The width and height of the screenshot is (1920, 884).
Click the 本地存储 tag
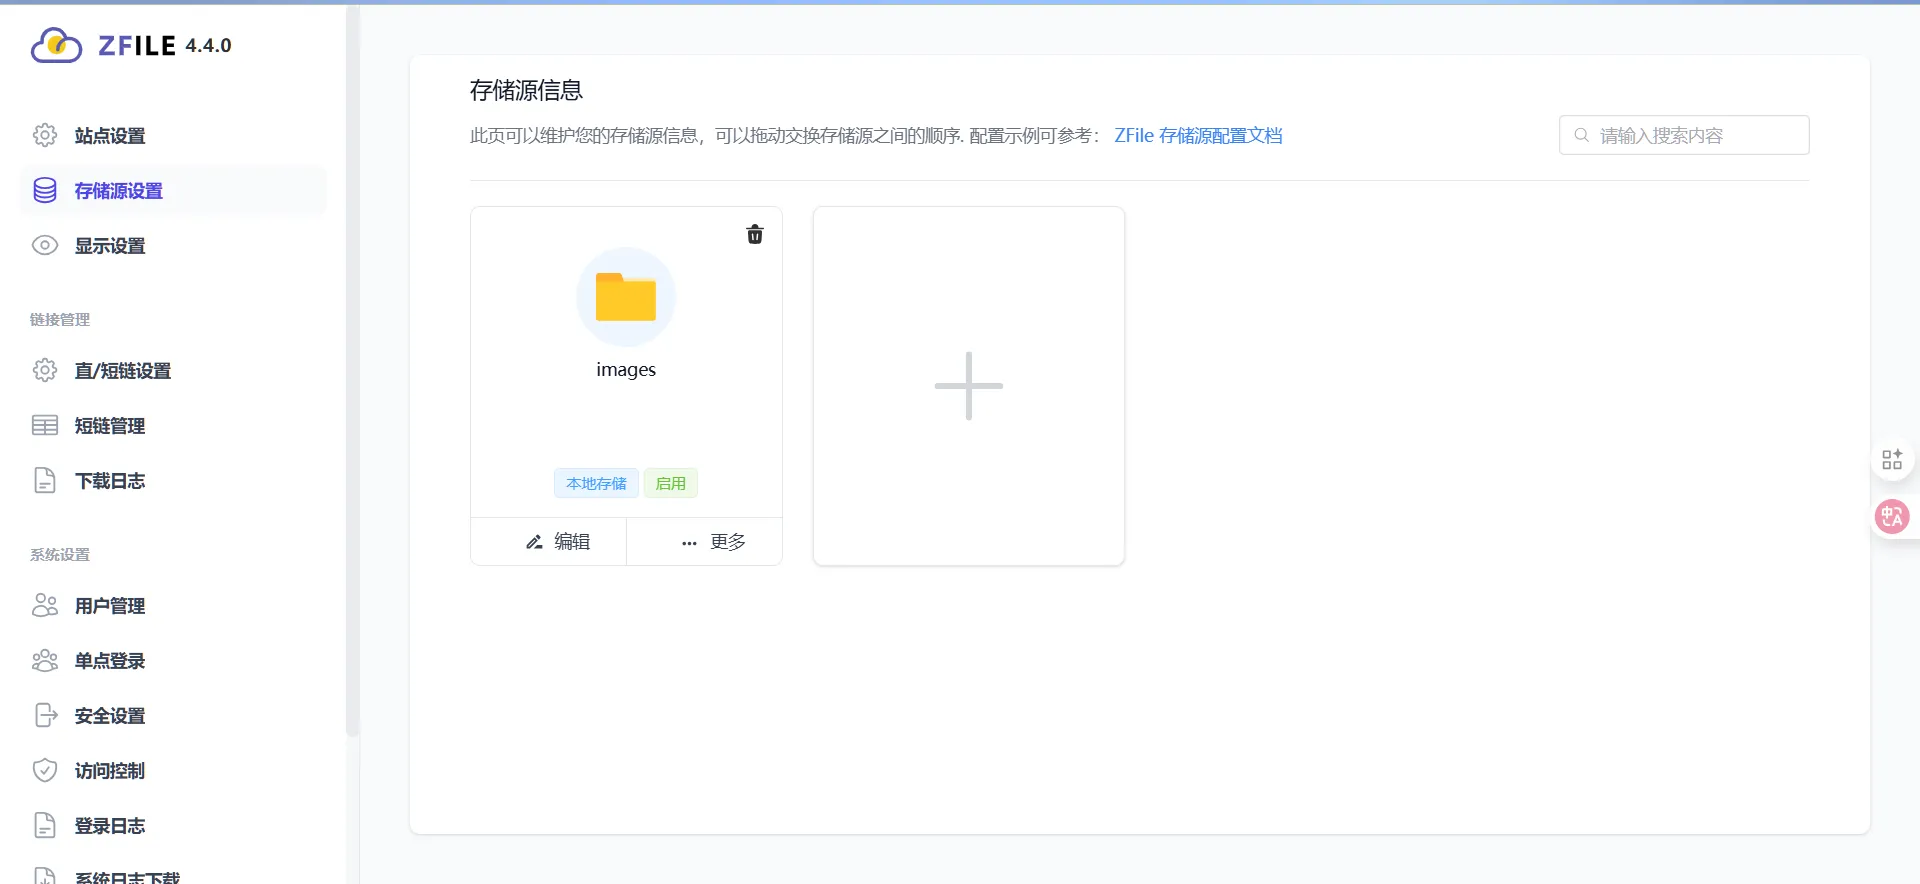tap(596, 483)
